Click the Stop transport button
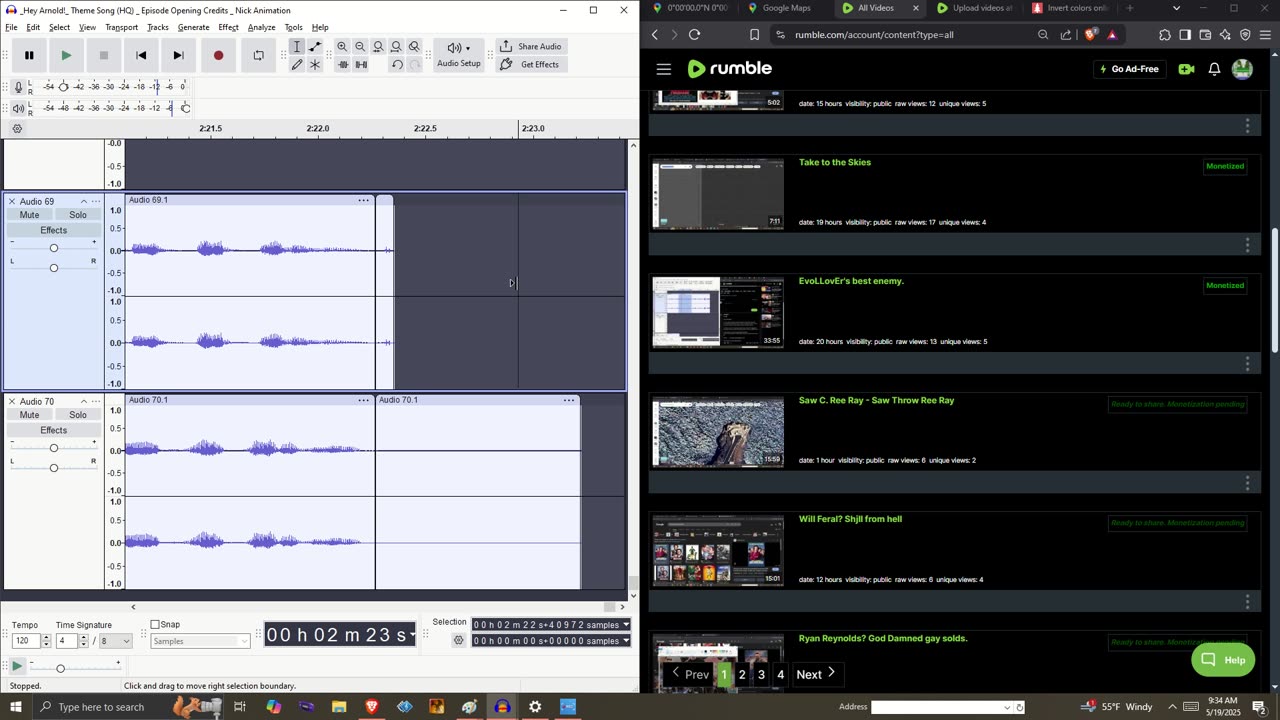1280x720 pixels. [103, 56]
